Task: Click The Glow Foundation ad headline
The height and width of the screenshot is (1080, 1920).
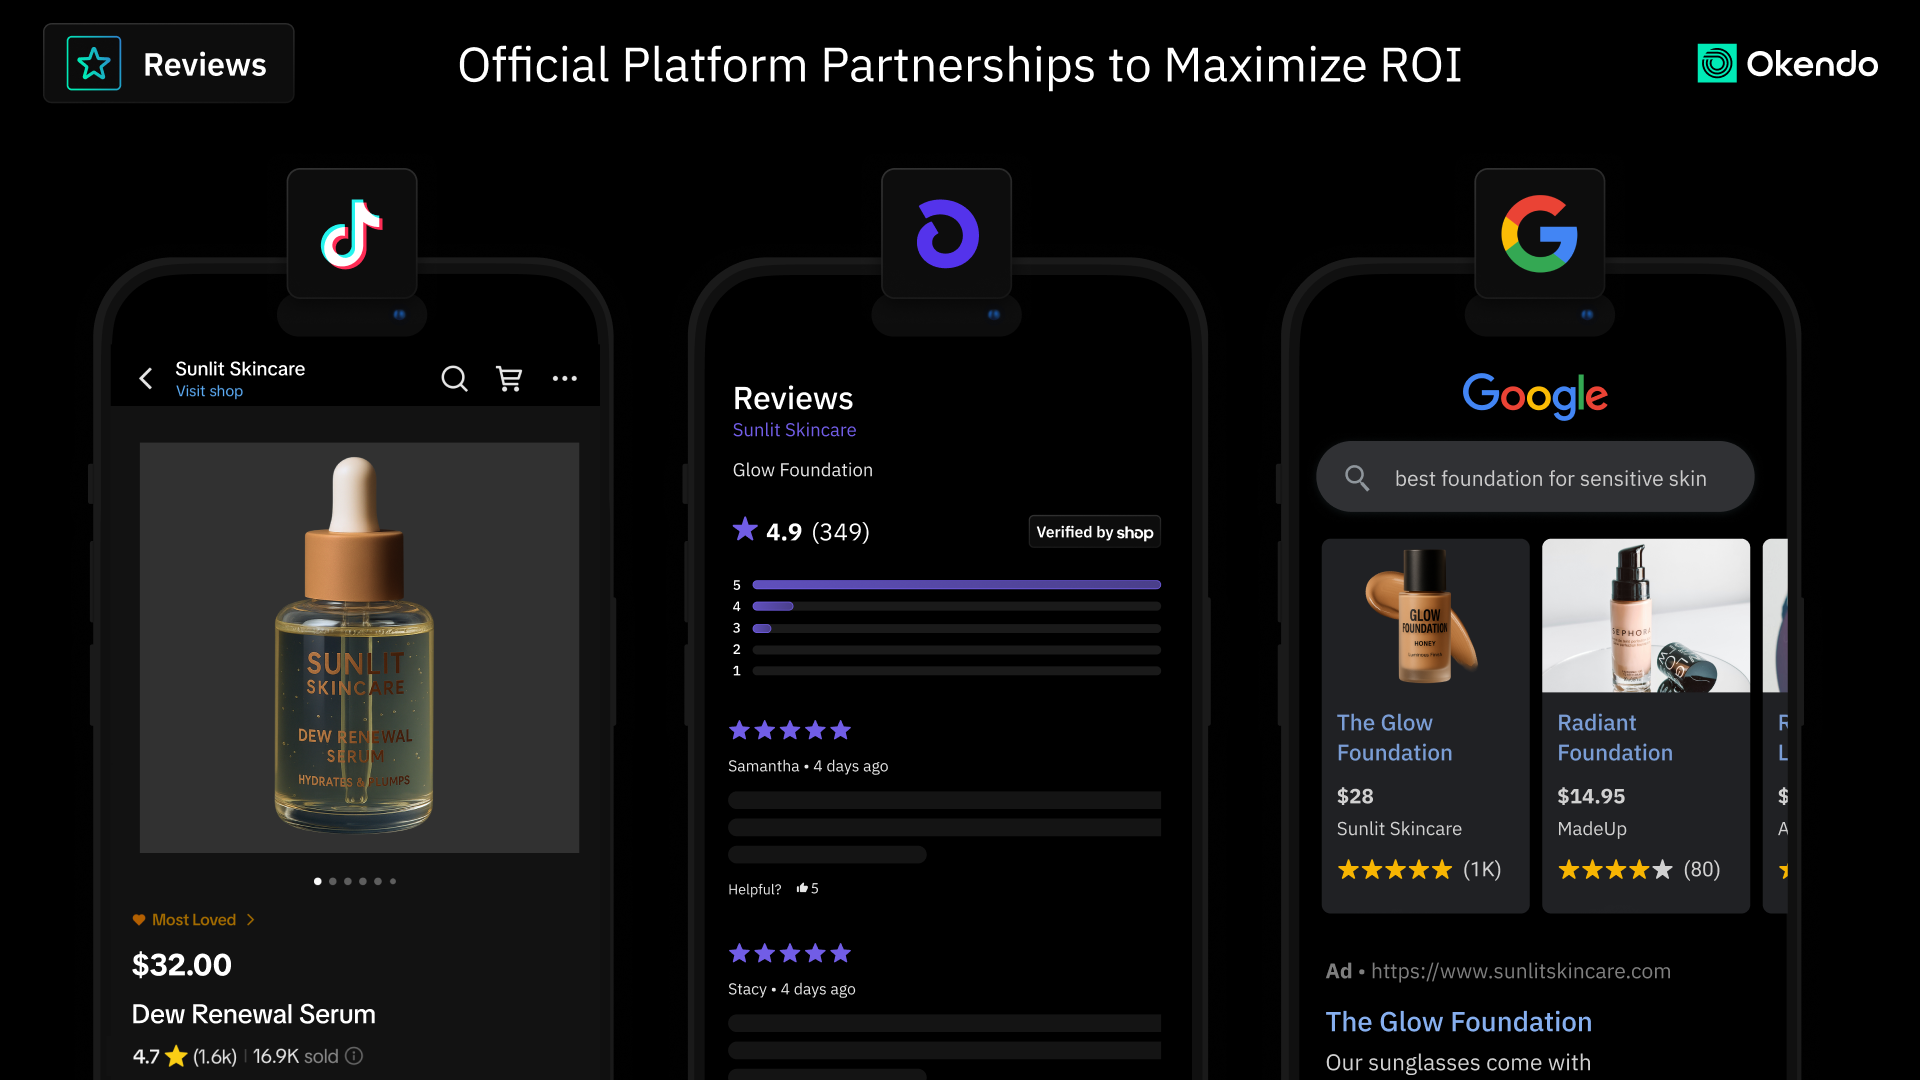Action: coord(1458,1022)
